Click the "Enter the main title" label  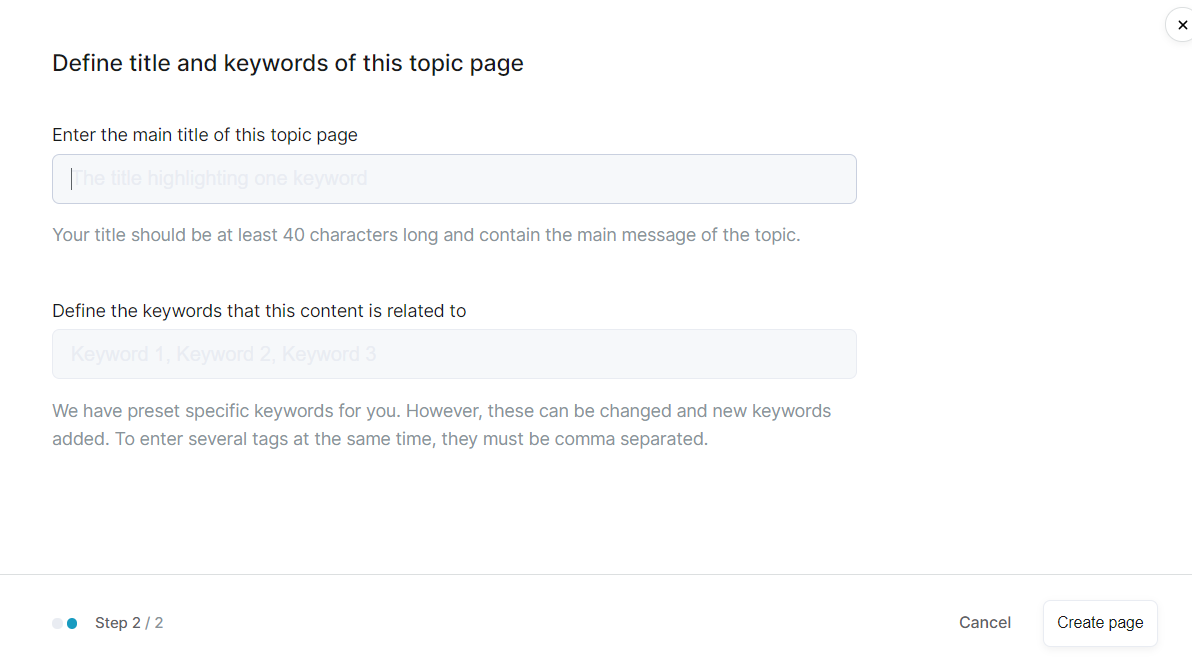(x=205, y=134)
